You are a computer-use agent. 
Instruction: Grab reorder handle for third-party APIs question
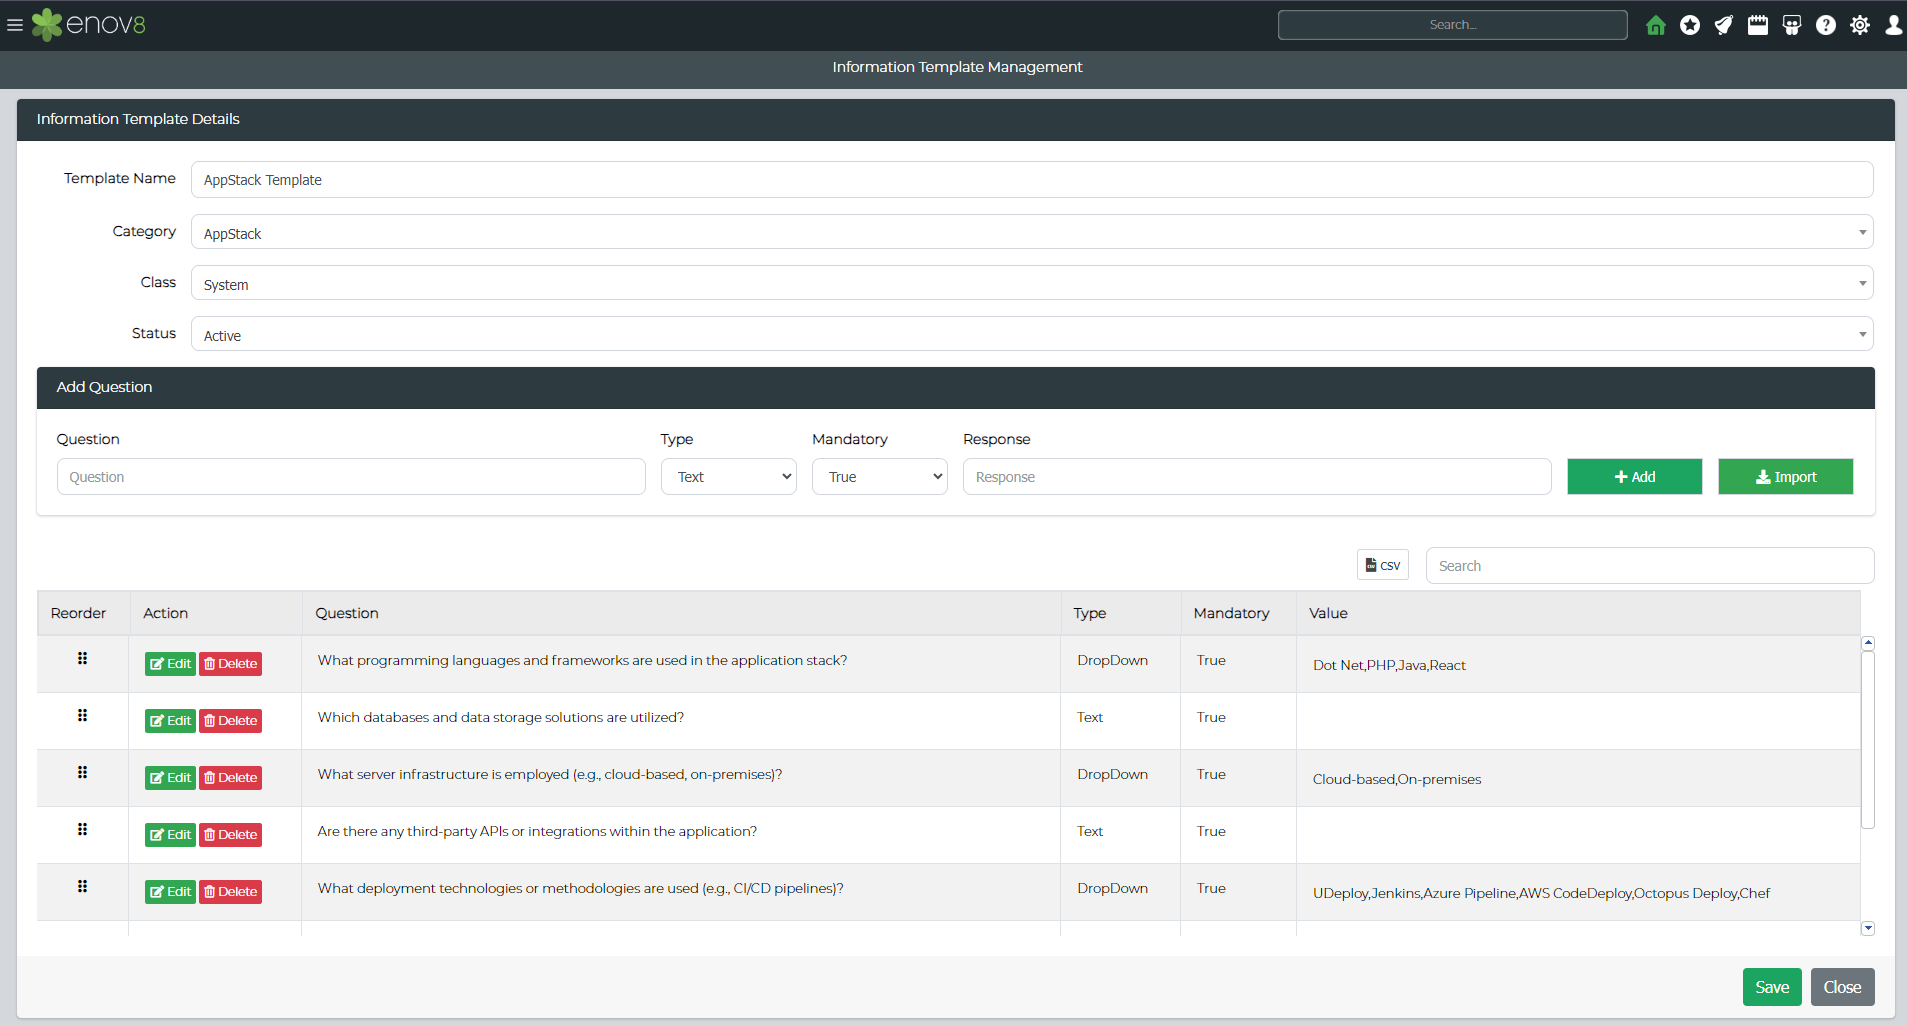point(83,829)
